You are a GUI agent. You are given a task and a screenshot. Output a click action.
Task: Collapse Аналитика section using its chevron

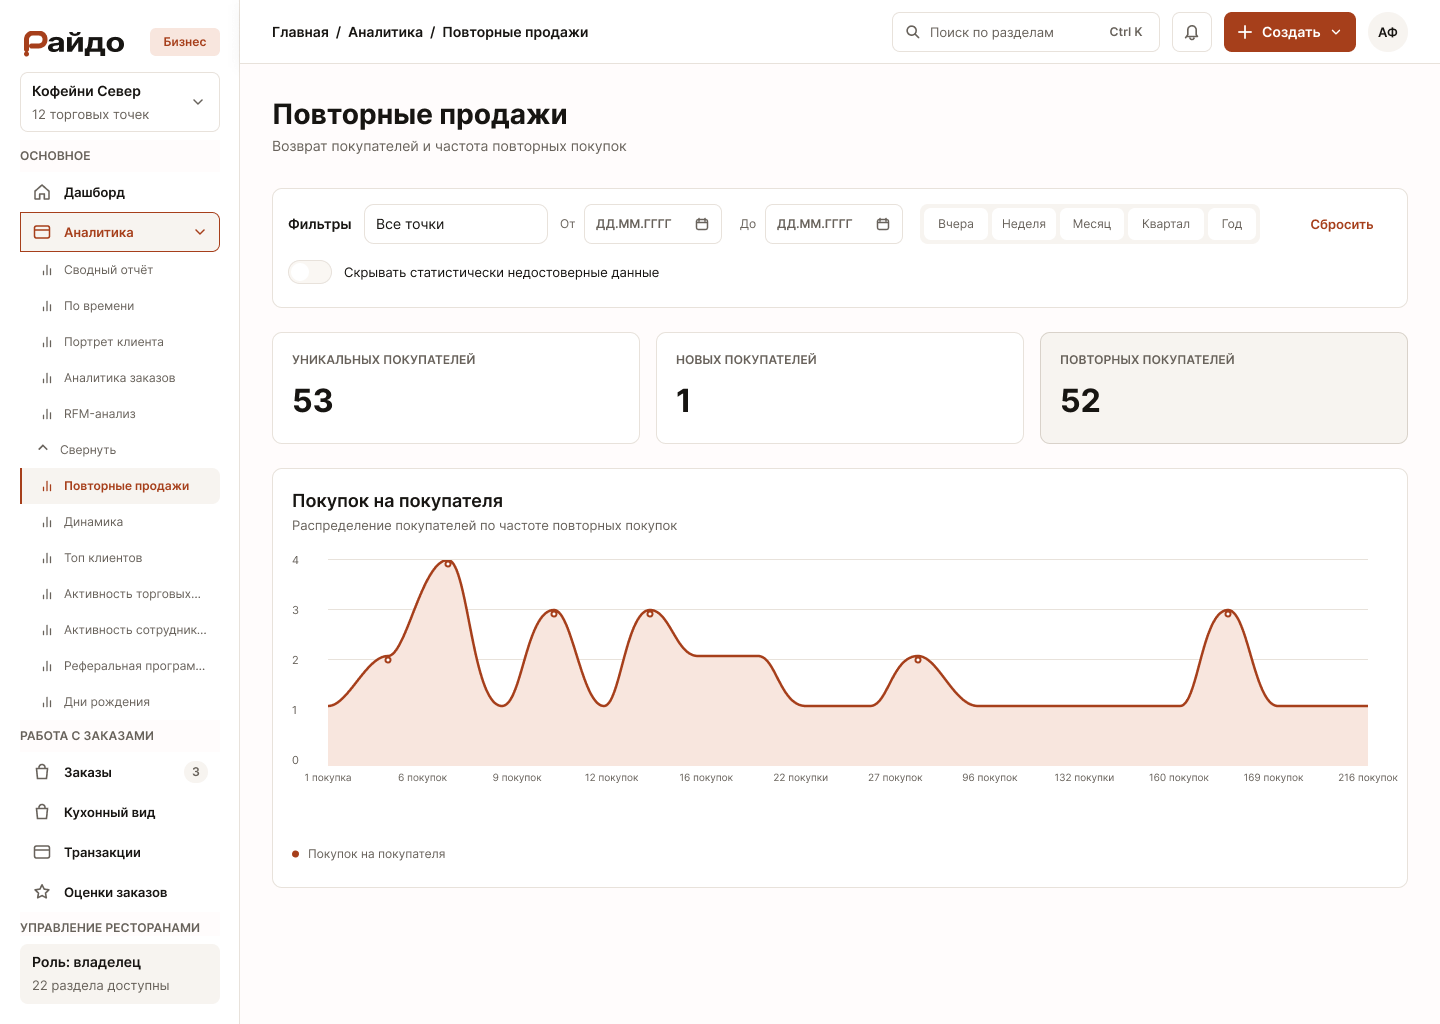(x=200, y=232)
